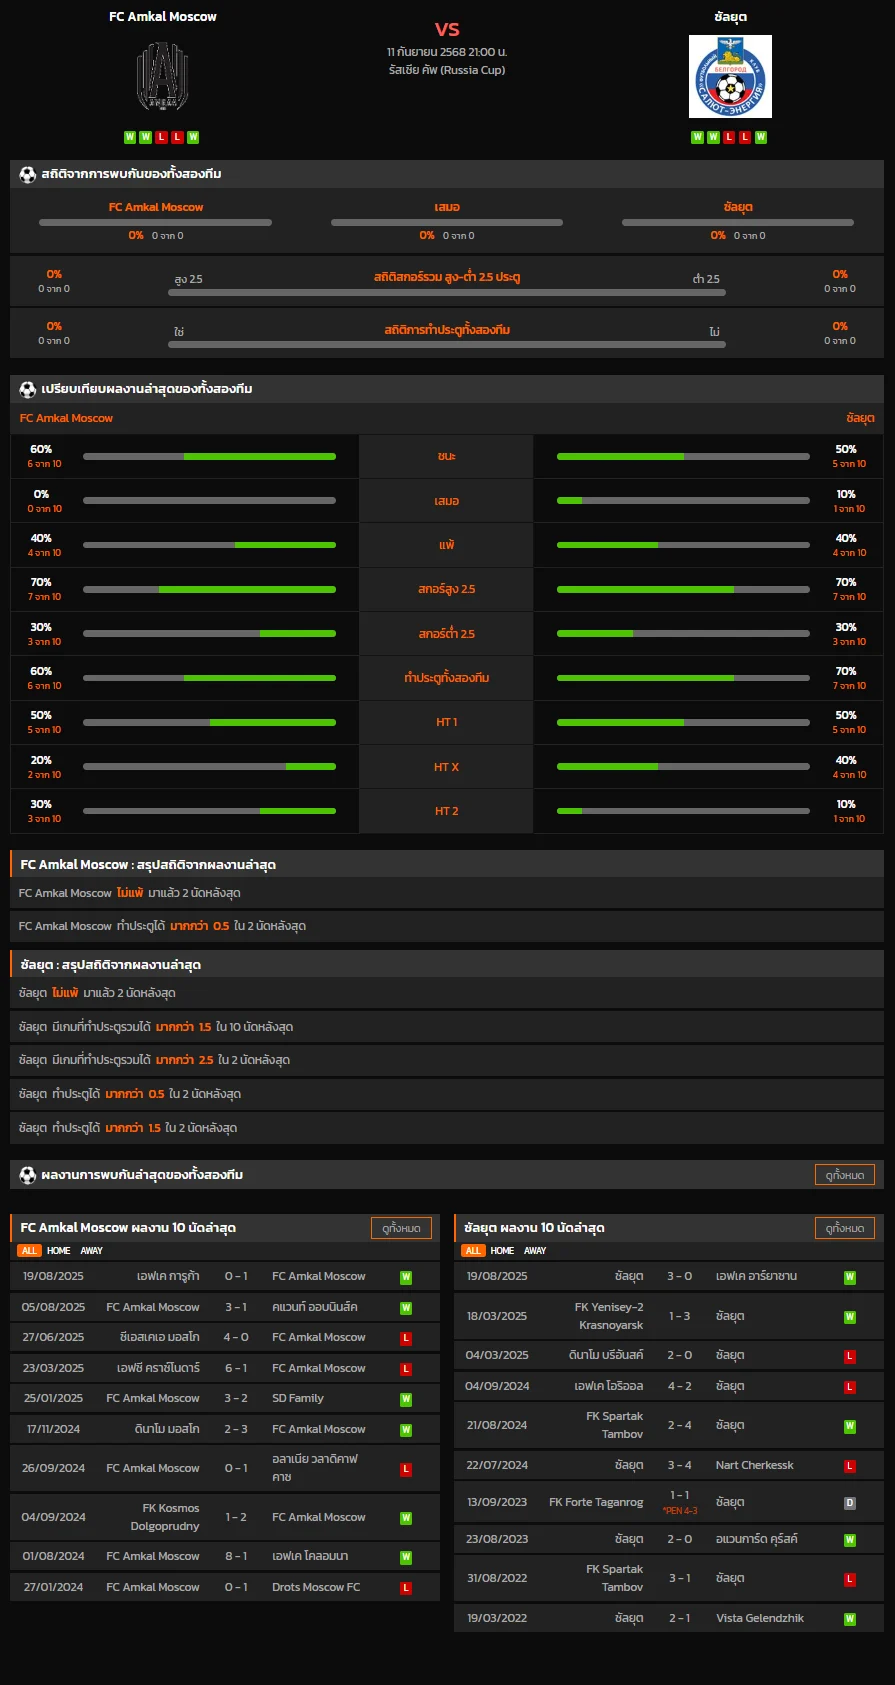Click the W badge on Amkal's 01/08/2024 match

406,1557
